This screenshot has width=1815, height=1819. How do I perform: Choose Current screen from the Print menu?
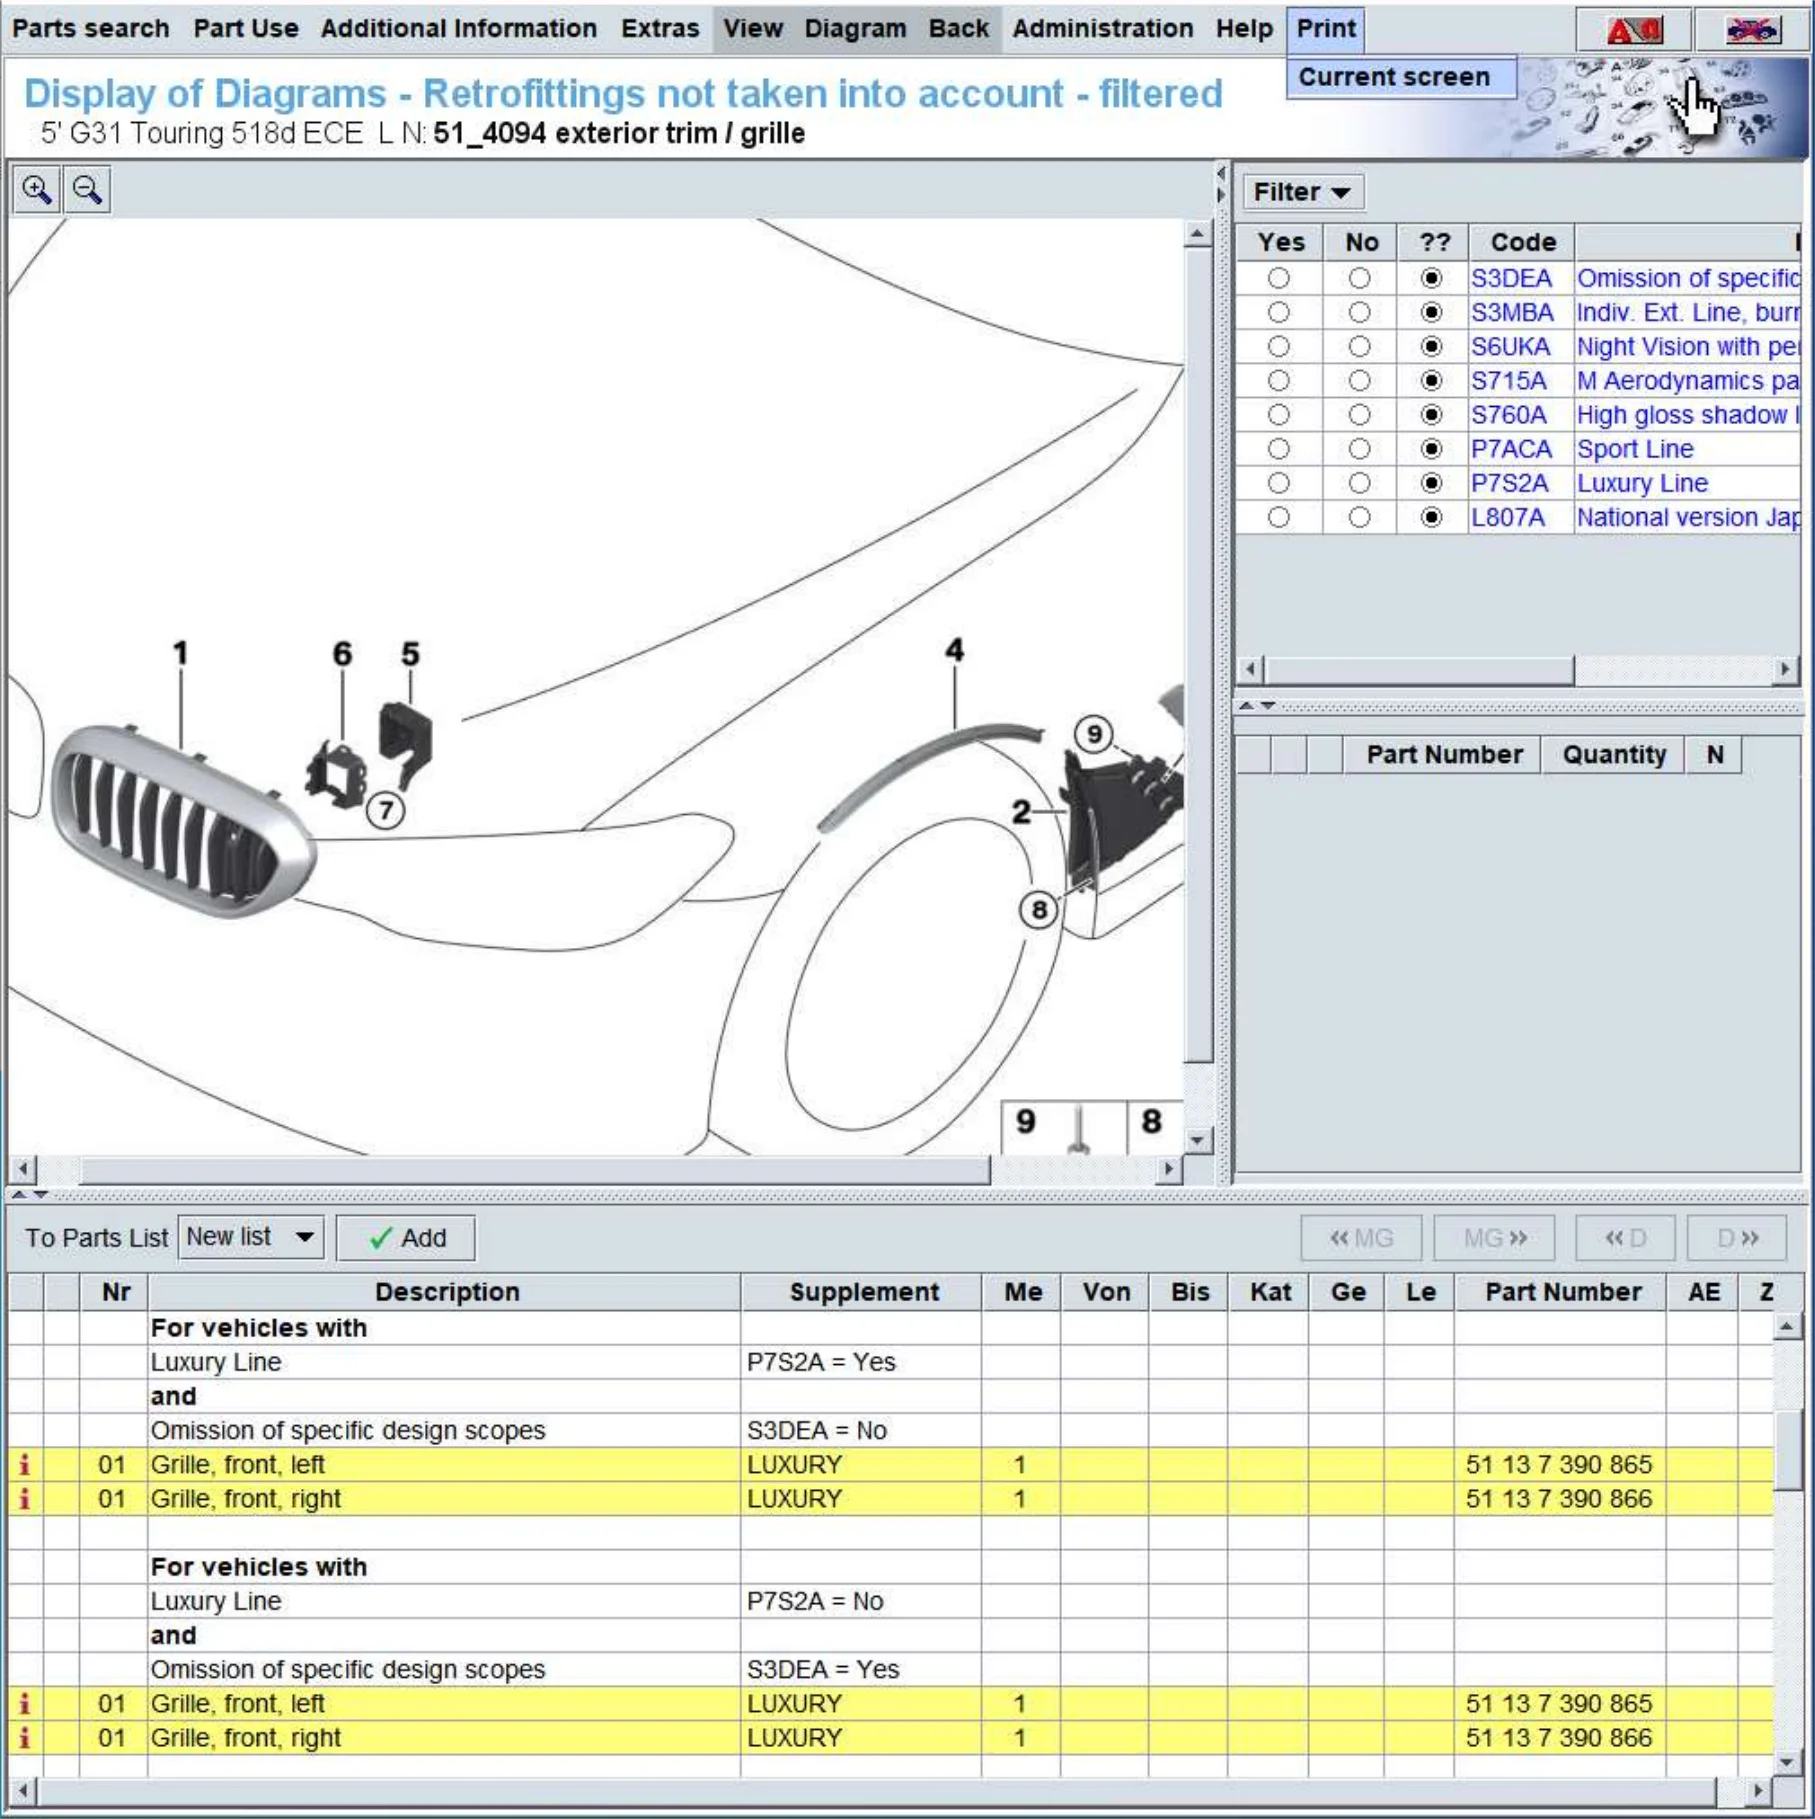pos(1401,77)
